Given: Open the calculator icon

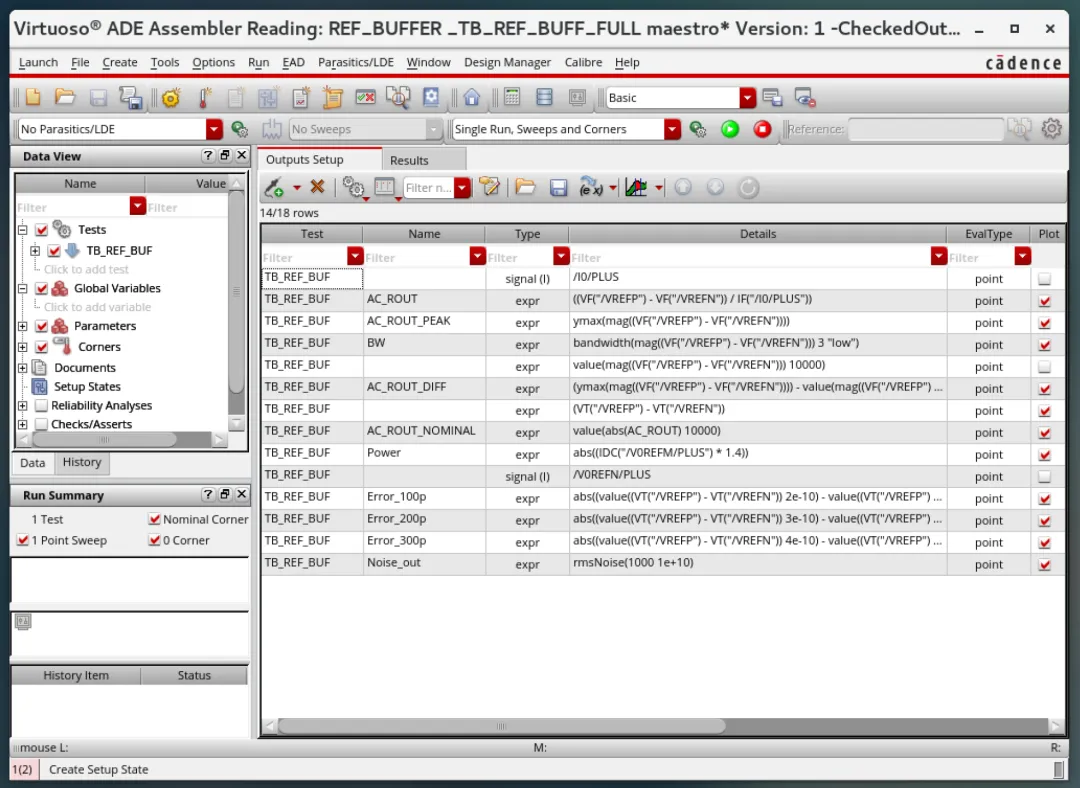Looking at the screenshot, I should 512,97.
